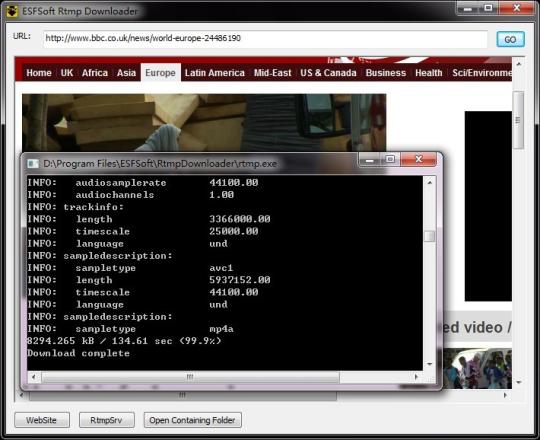This screenshot has width=540, height=440.
Task: Open the Sci/Environment tab
Action: [x=481, y=73]
